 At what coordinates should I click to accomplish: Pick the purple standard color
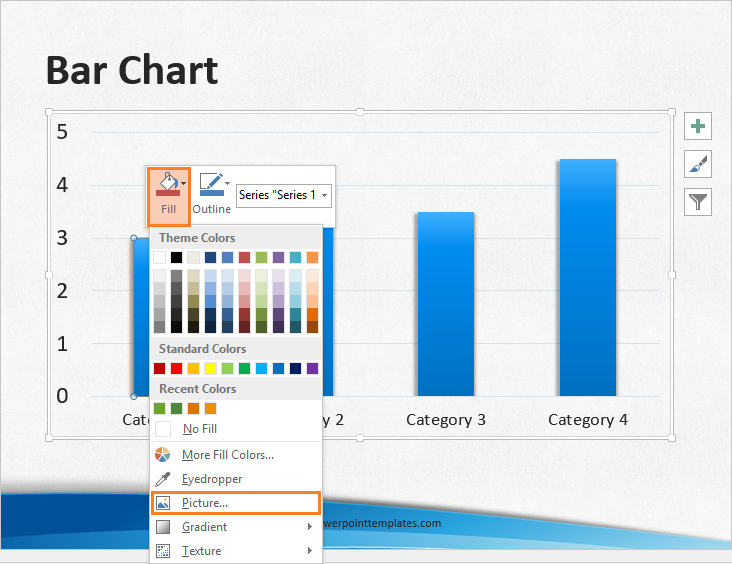click(313, 368)
